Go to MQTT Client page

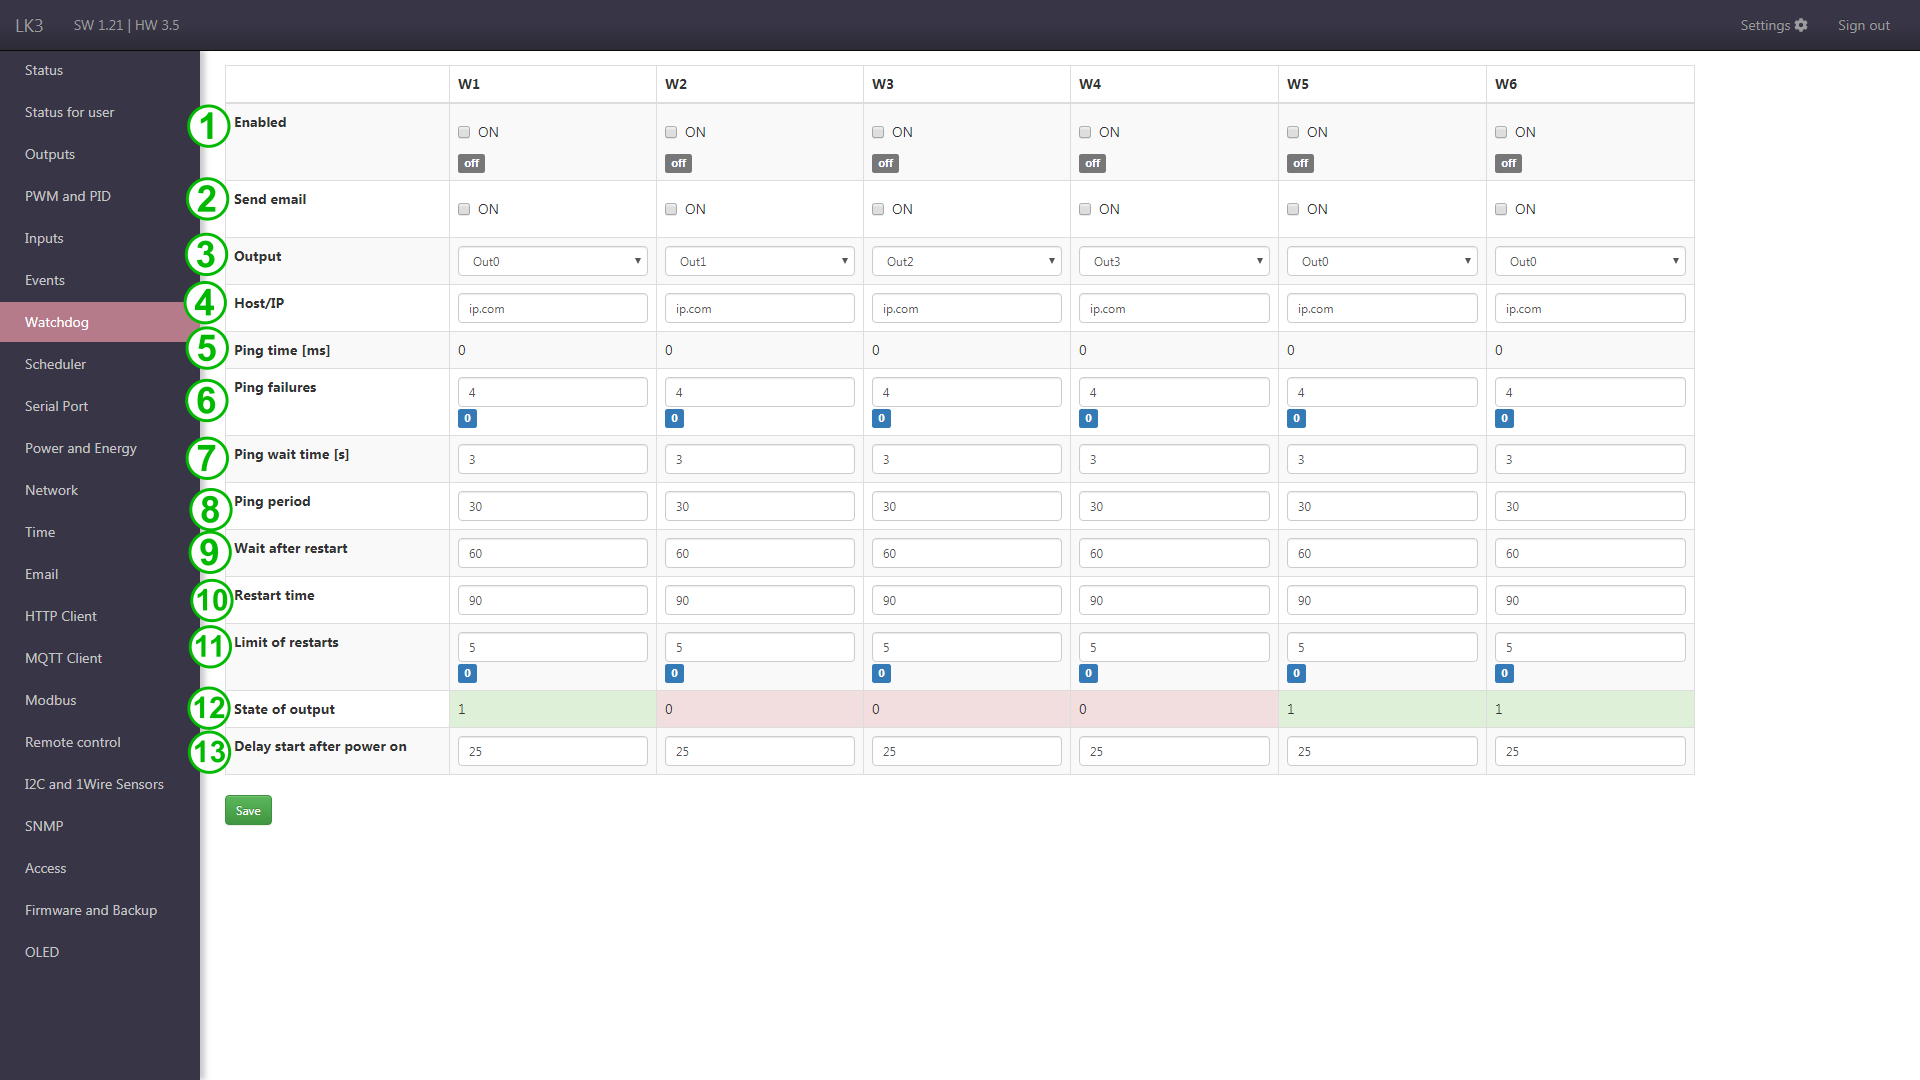click(63, 658)
